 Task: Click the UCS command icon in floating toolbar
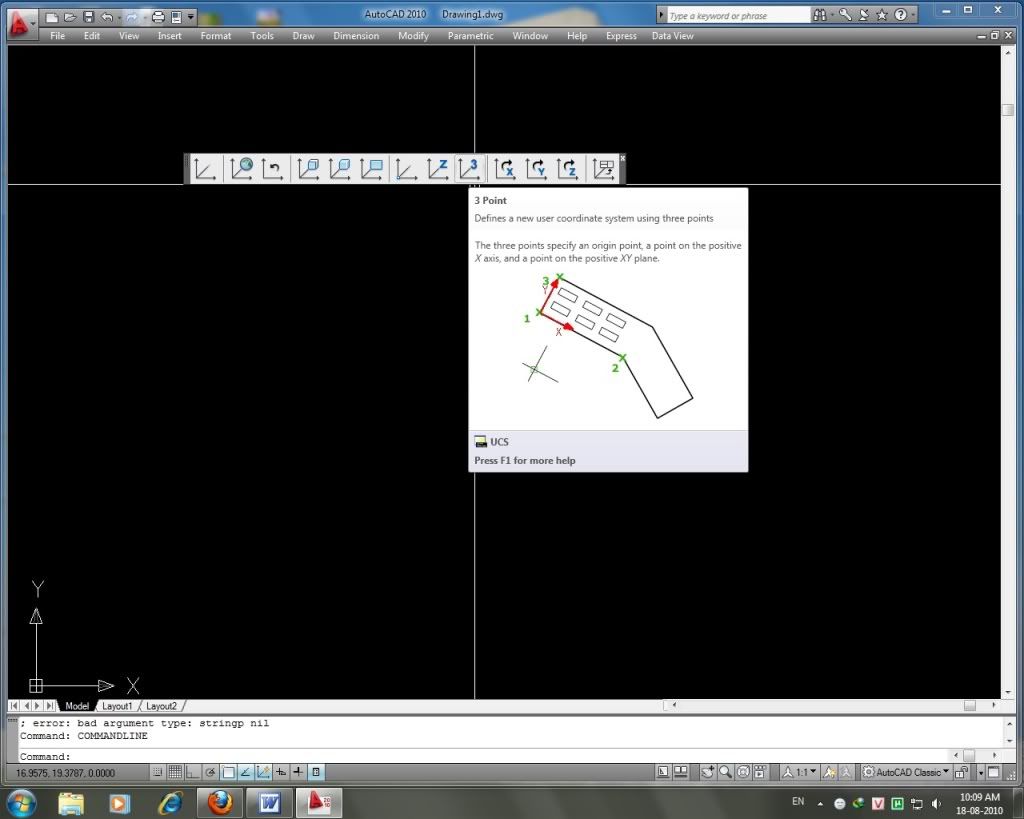coord(204,169)
